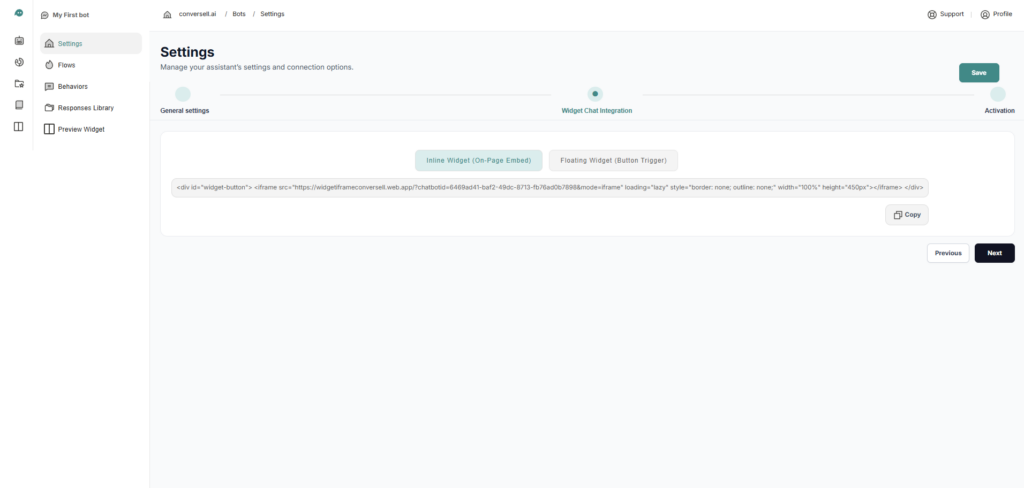Click the embed code text field

click(x=549, y=187)
